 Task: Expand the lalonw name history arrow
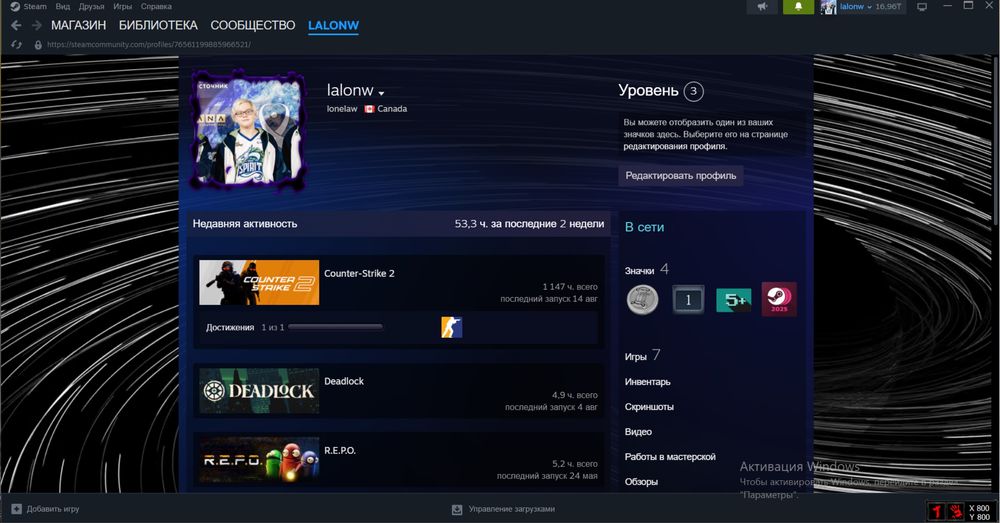[x=381, y=93]
